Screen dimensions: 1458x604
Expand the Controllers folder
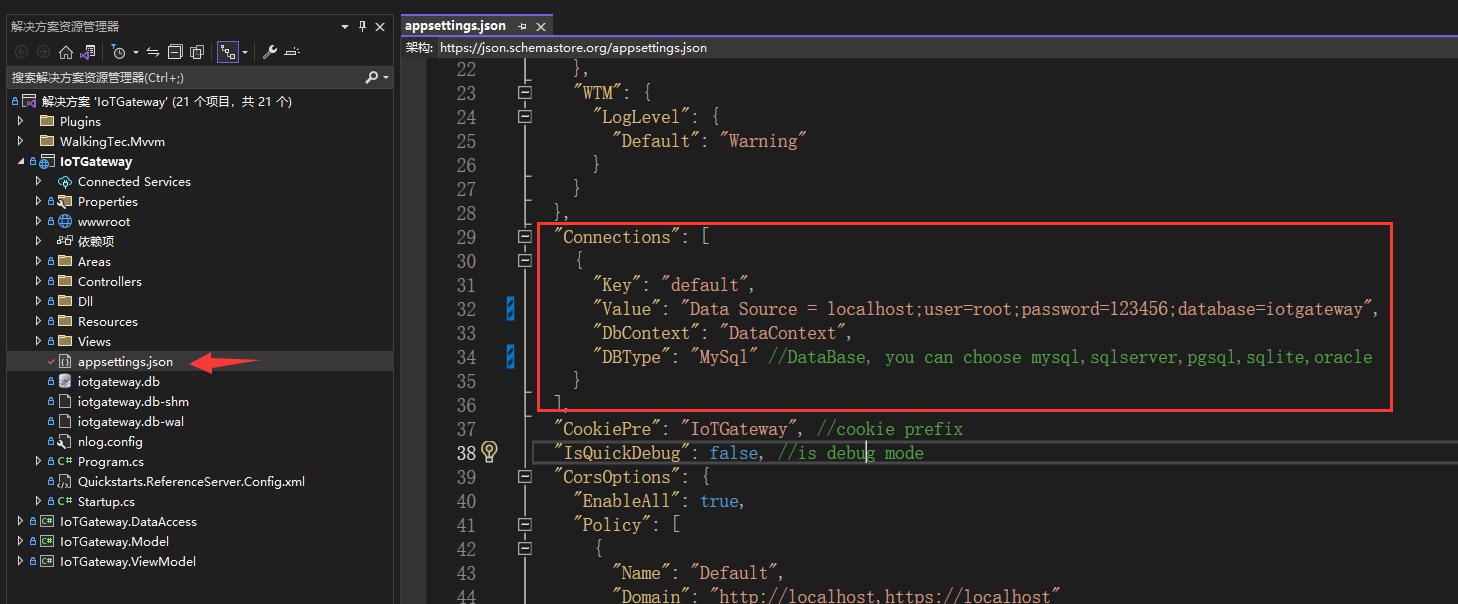[39, 281]
